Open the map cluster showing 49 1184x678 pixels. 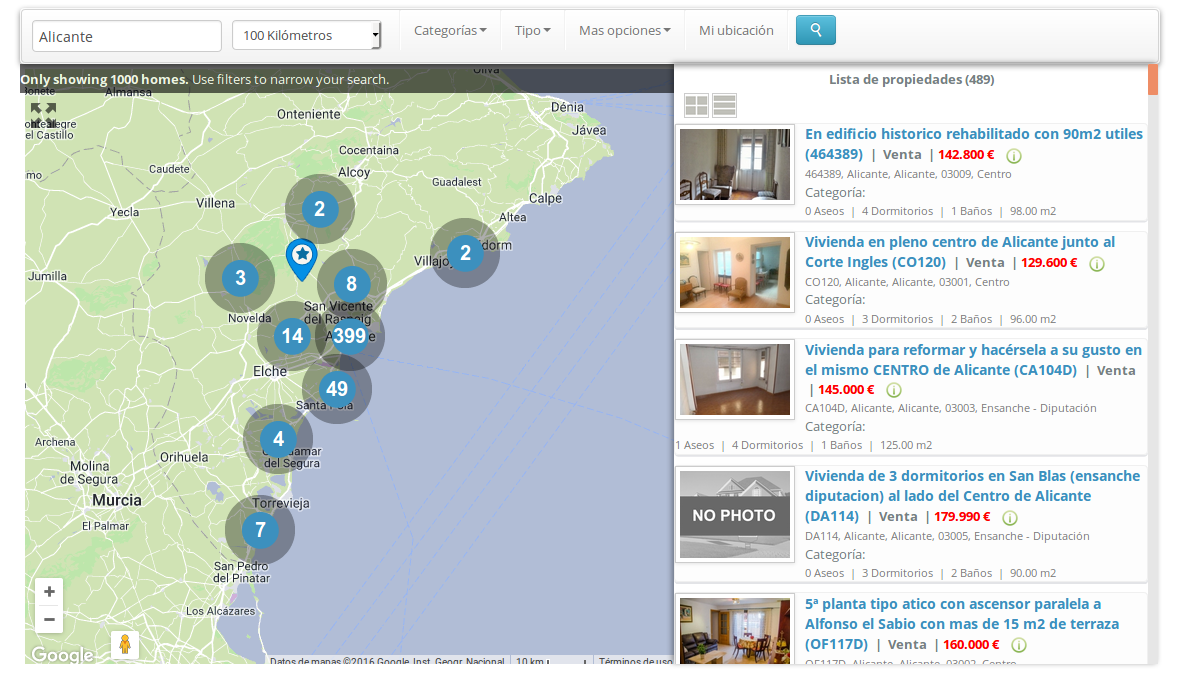337,389
